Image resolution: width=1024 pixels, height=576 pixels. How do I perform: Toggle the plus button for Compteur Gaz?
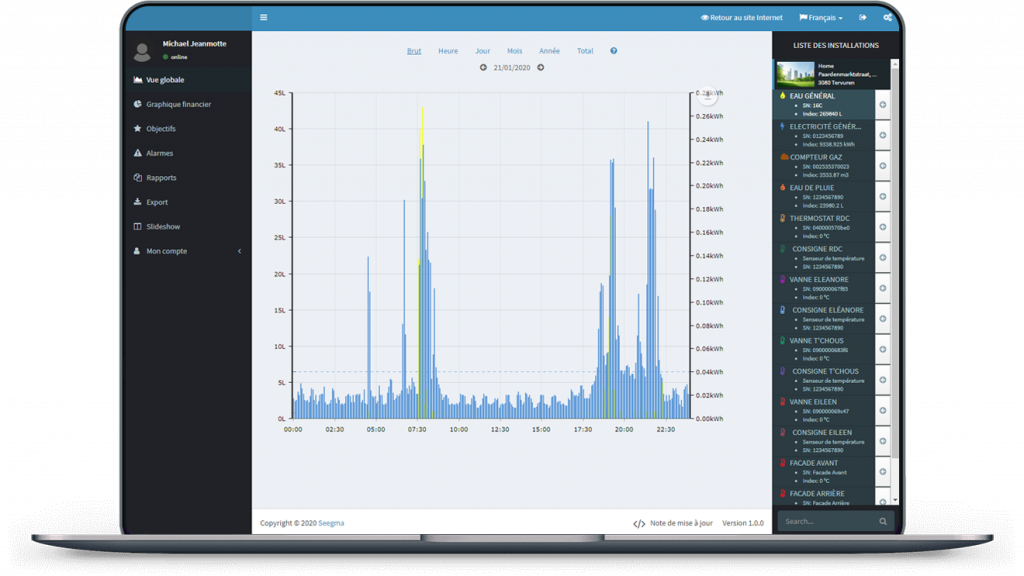click(883, 166)
